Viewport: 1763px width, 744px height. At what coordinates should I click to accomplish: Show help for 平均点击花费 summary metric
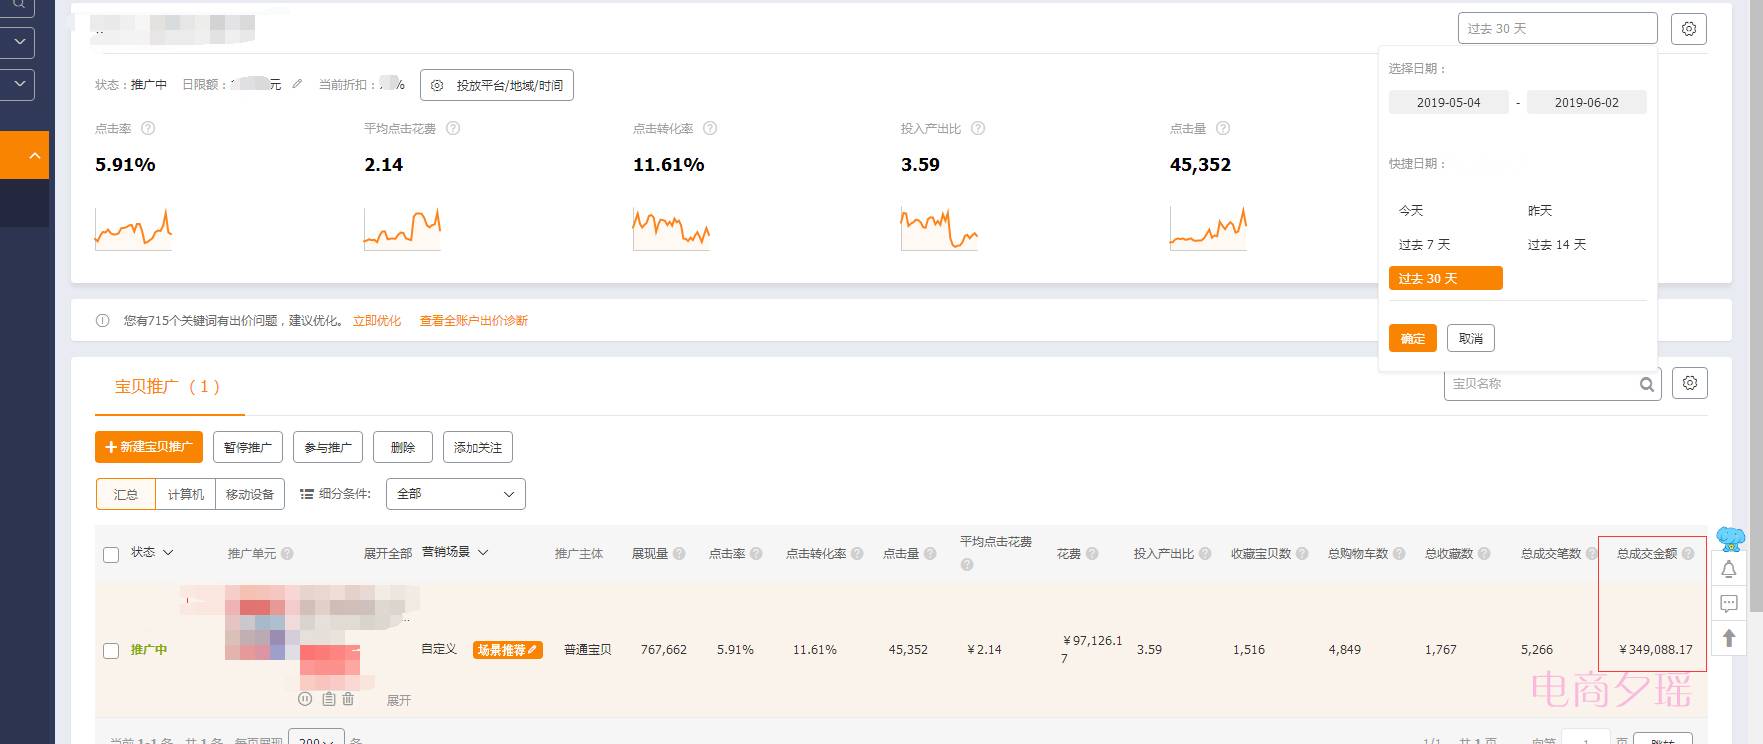click(453, 128)
